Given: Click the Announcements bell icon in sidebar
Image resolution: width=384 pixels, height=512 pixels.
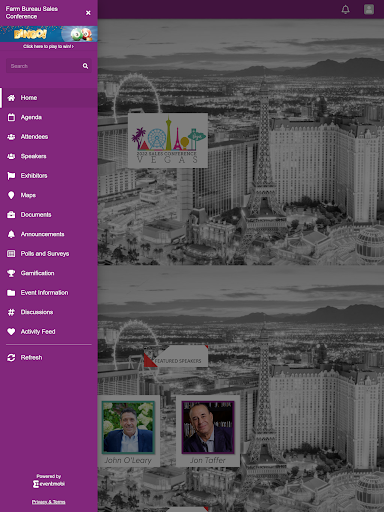Looking at the screenshot, I should (x=11, y=234).
